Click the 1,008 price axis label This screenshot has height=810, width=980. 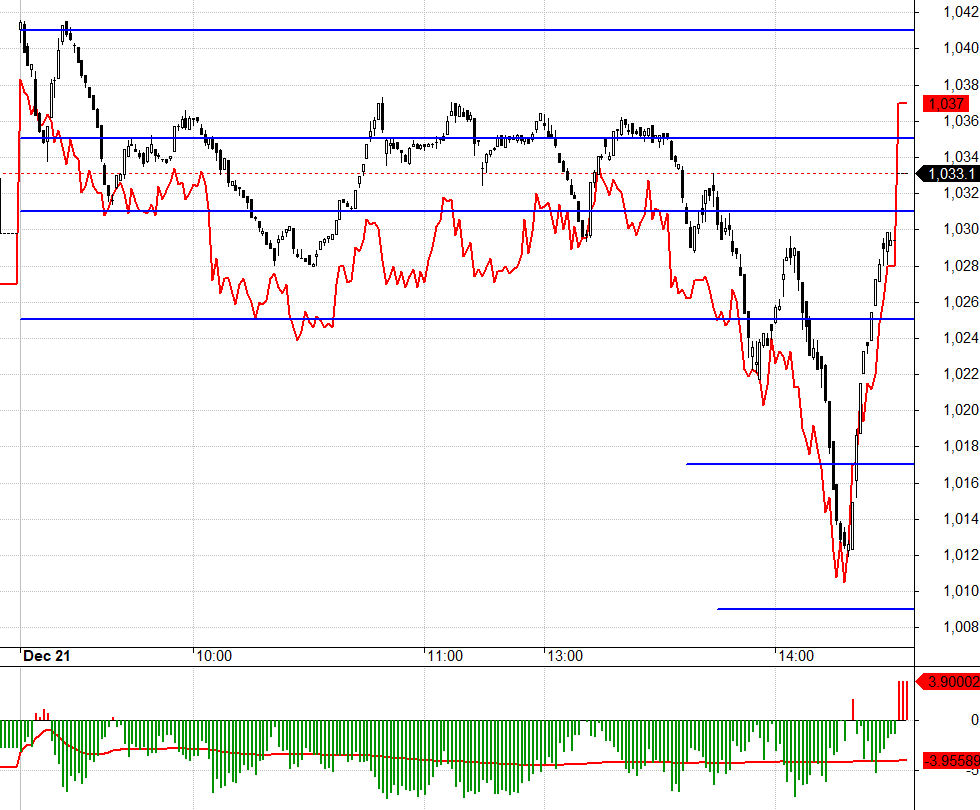[961, 627]
